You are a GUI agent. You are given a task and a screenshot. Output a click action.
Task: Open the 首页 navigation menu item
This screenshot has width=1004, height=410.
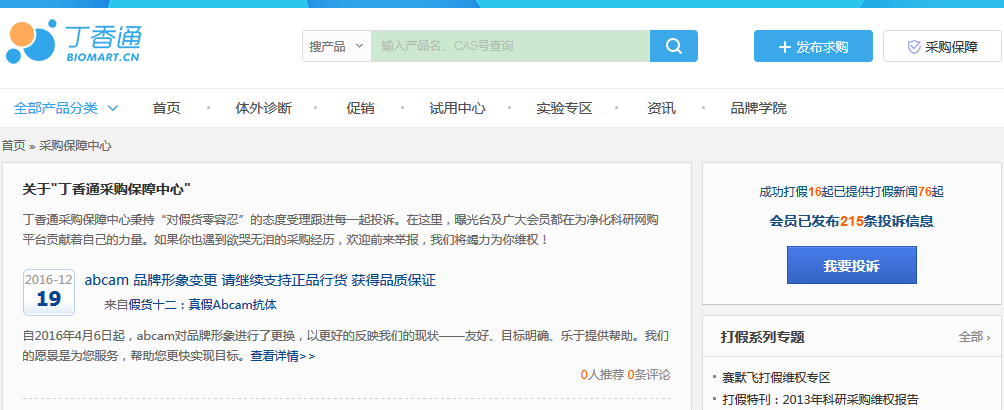pos(167,108)
